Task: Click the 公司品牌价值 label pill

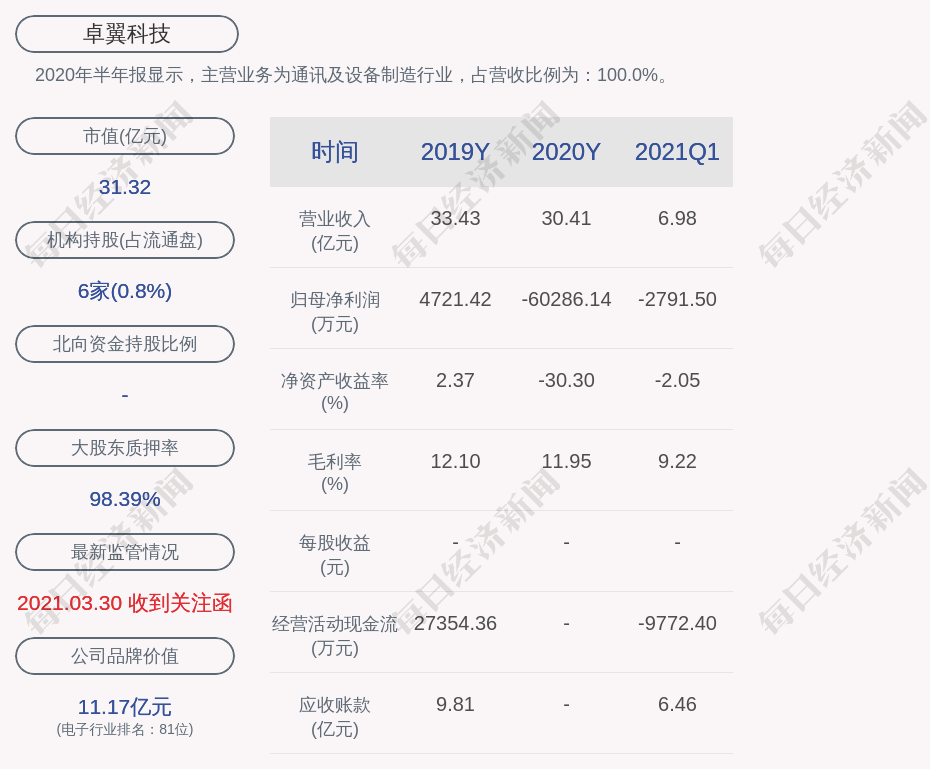Action: [125, 656]
